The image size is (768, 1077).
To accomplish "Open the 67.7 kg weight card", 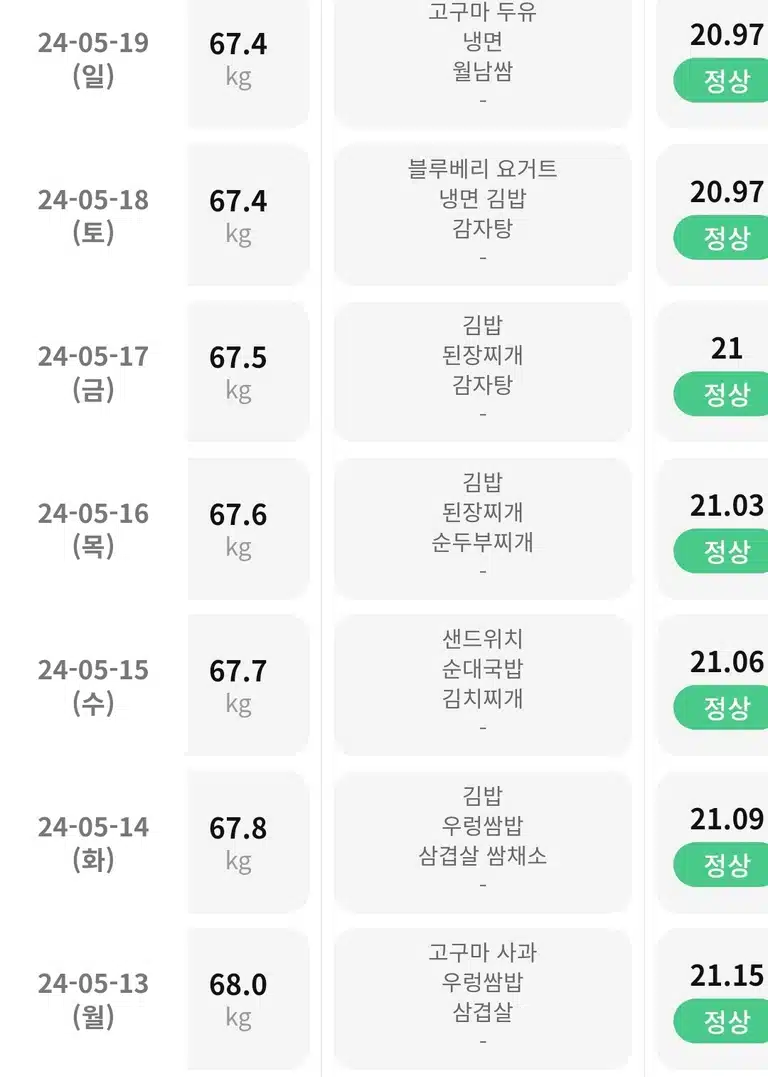I will (248, 685).
